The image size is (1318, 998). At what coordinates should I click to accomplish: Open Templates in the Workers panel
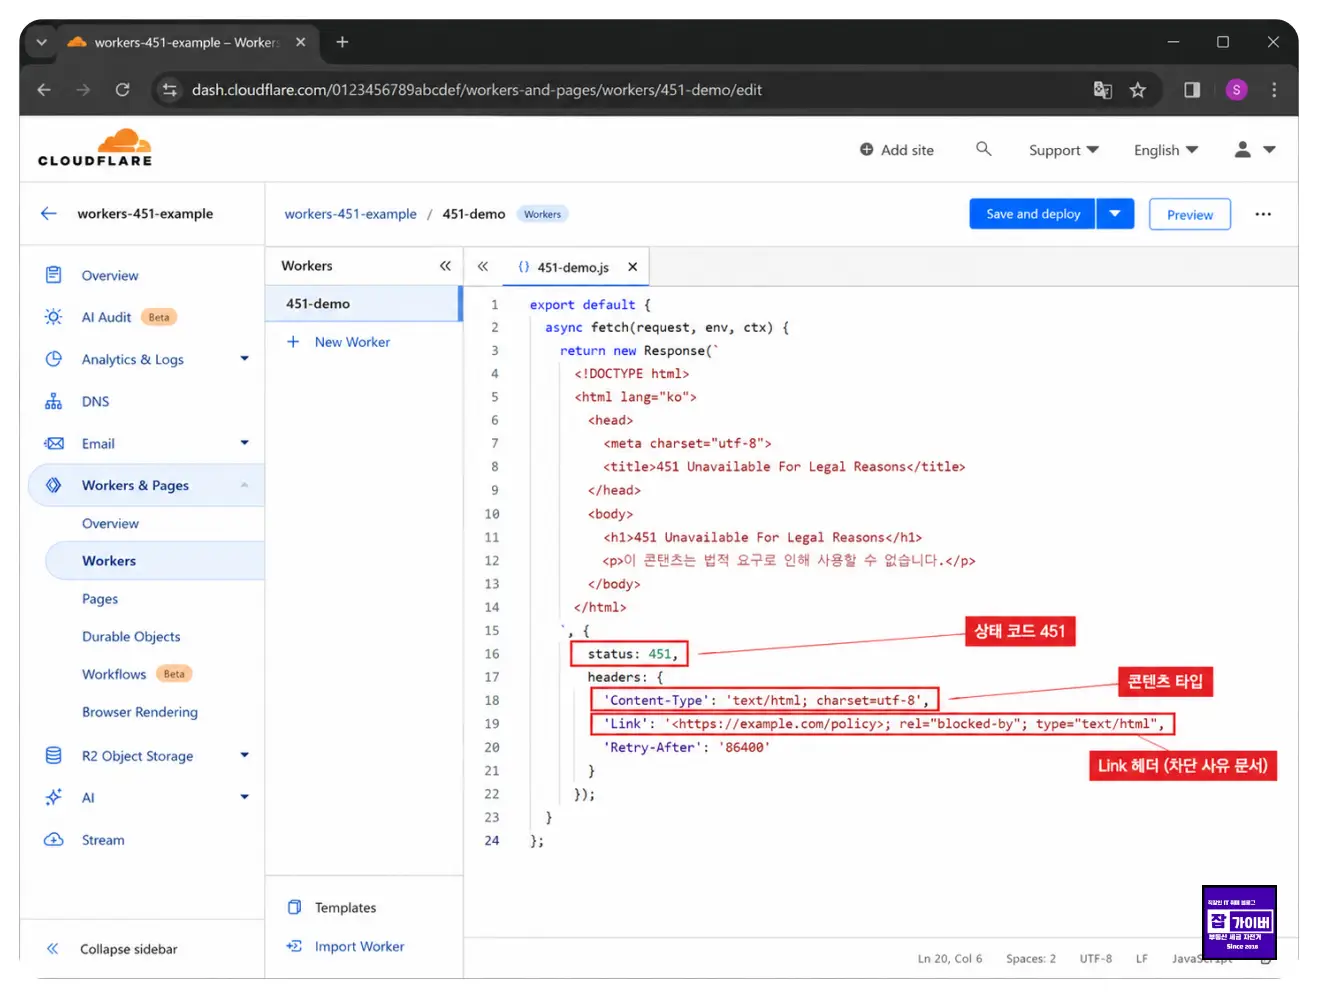point(331,908)
